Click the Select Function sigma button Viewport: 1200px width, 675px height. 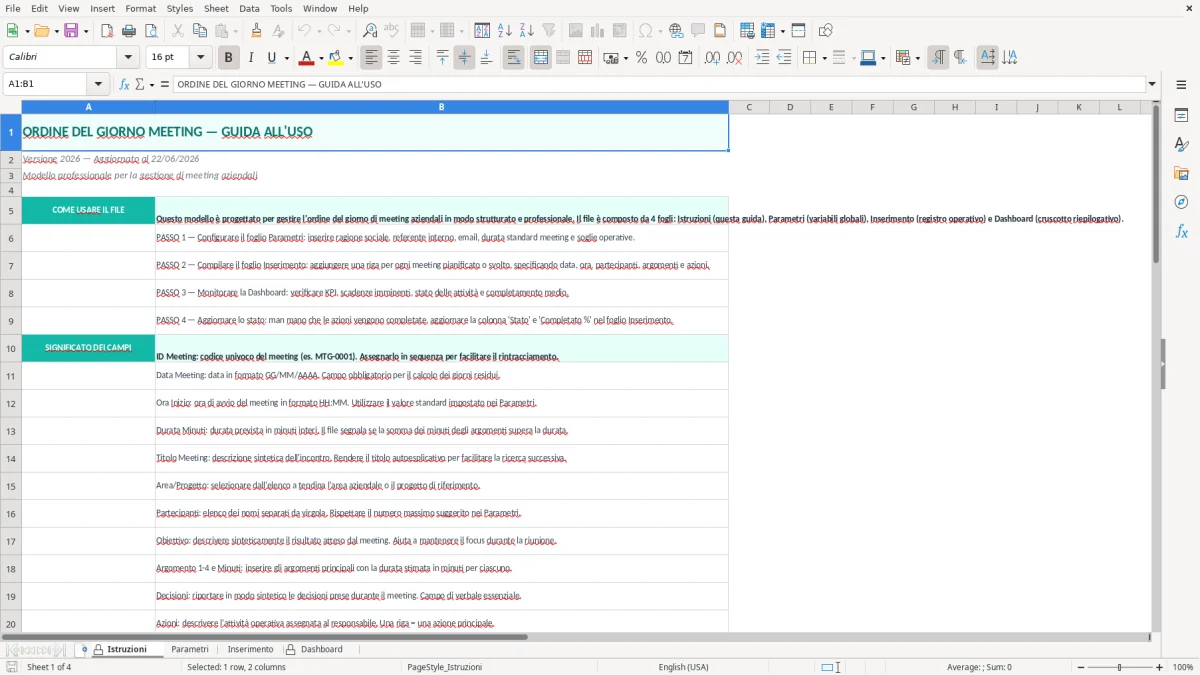coord(139,84)
